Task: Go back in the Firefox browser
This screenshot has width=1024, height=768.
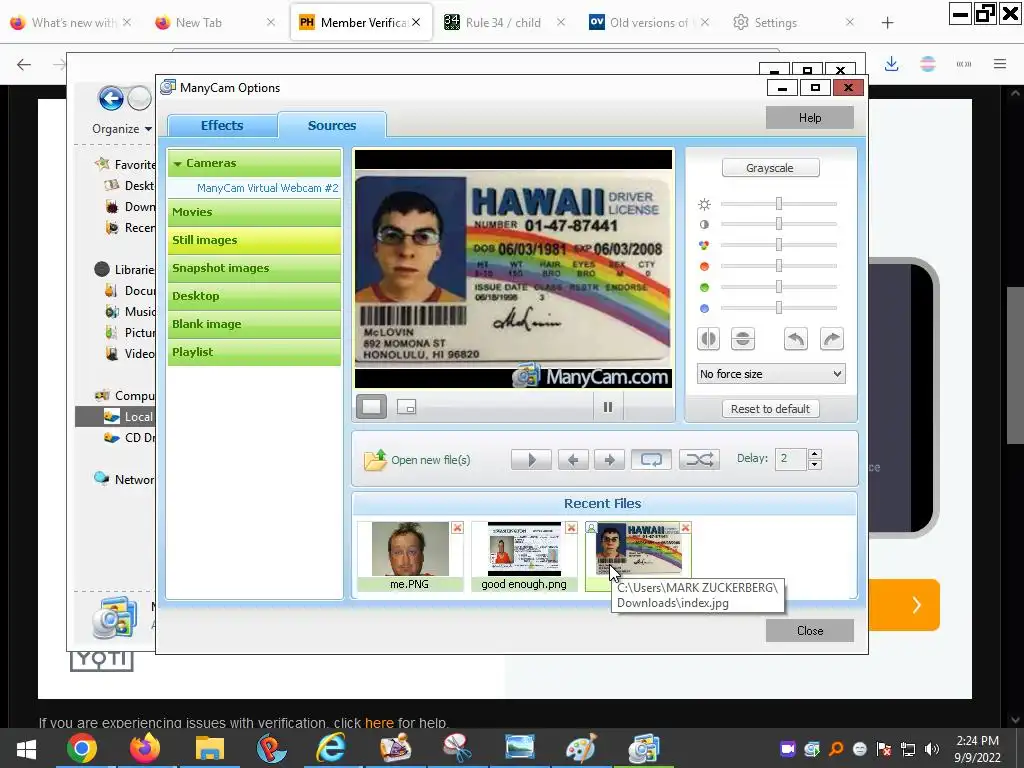Action: click(24, 64)
